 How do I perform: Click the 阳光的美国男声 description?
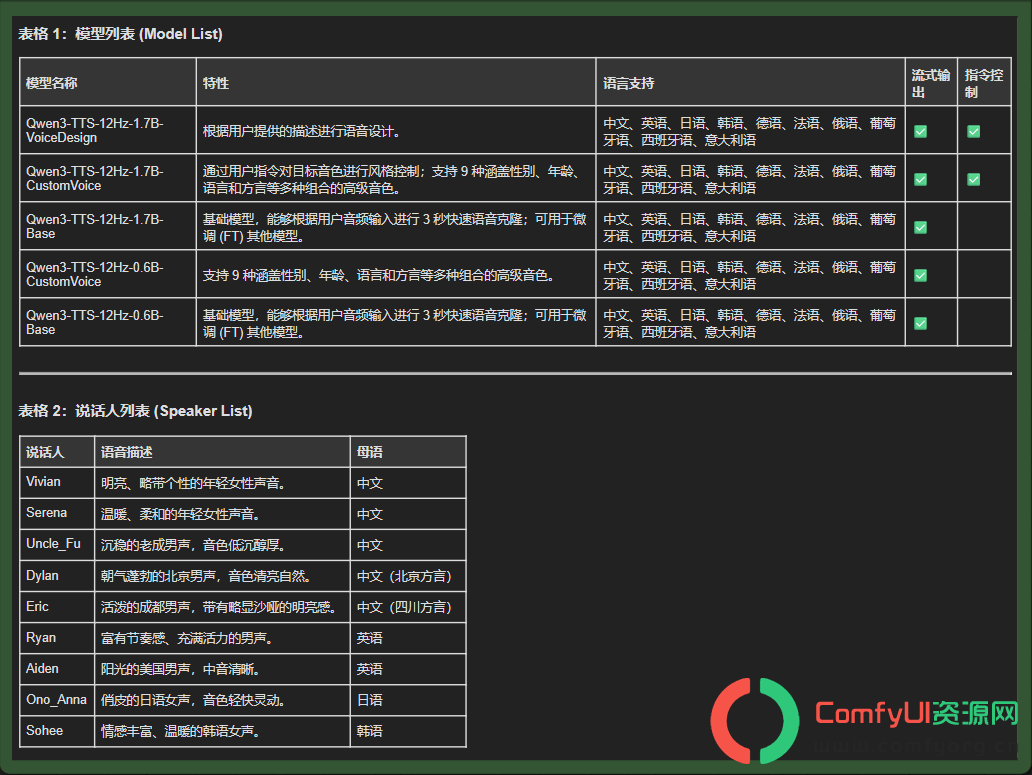coord(180,669)
